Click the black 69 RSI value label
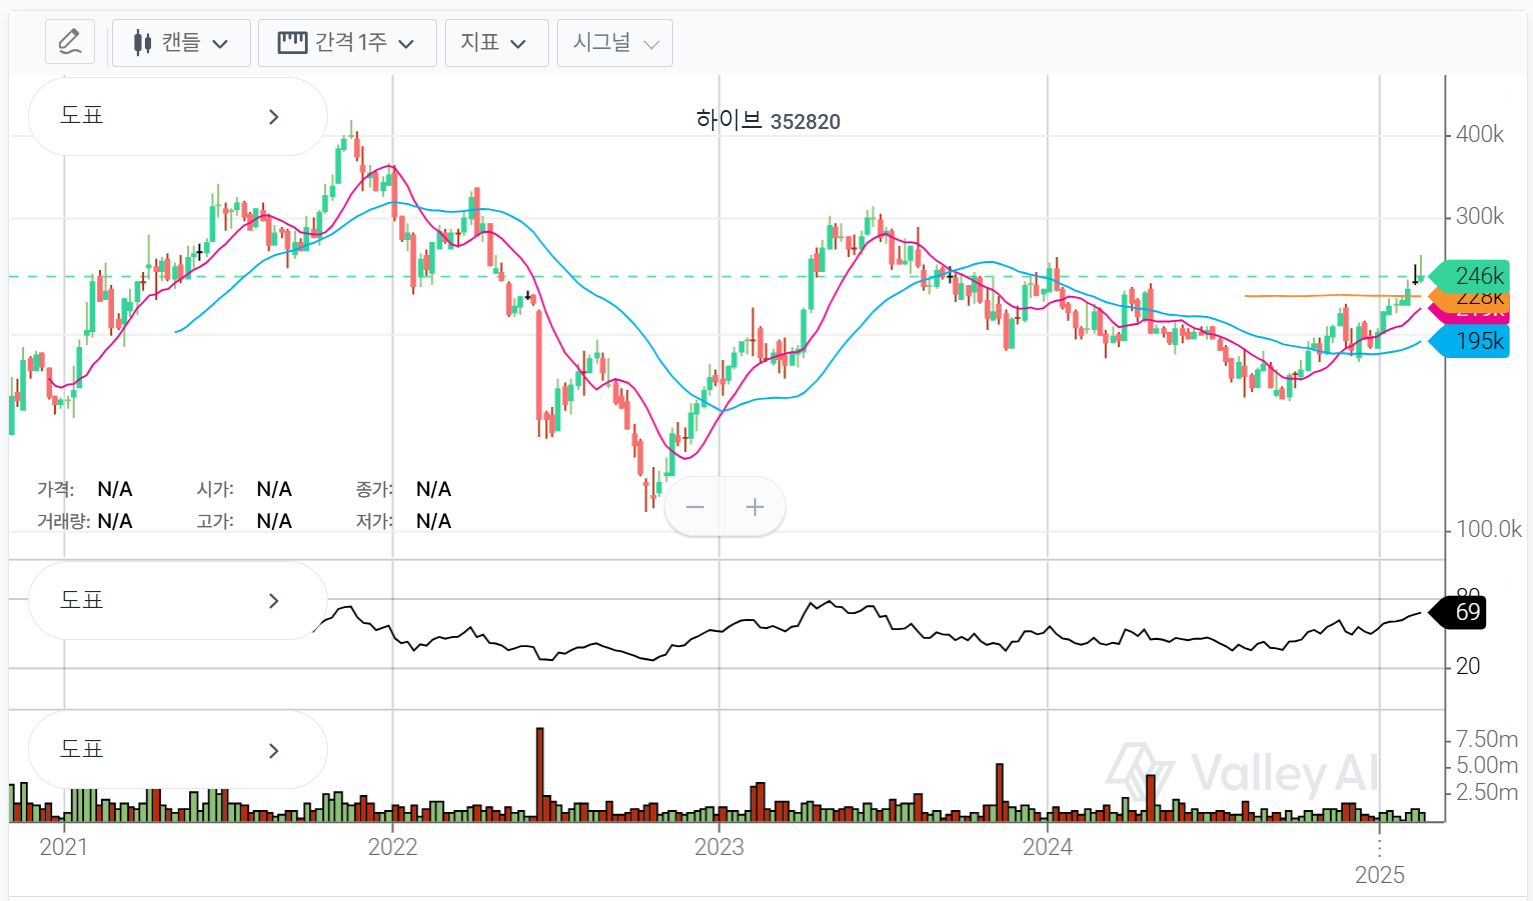This screenshot has height=901, width=1533. pyautogui.click(x=1462, y=612)
